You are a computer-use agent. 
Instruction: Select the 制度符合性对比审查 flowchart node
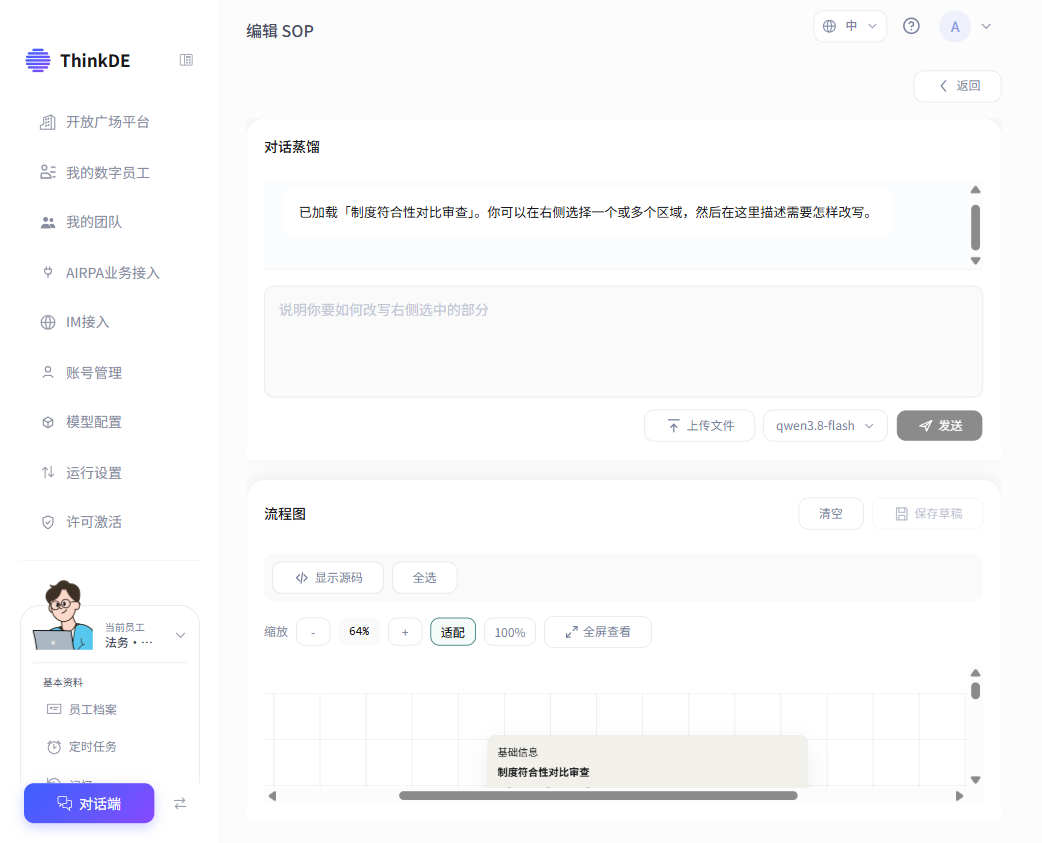tap(647, 762)
